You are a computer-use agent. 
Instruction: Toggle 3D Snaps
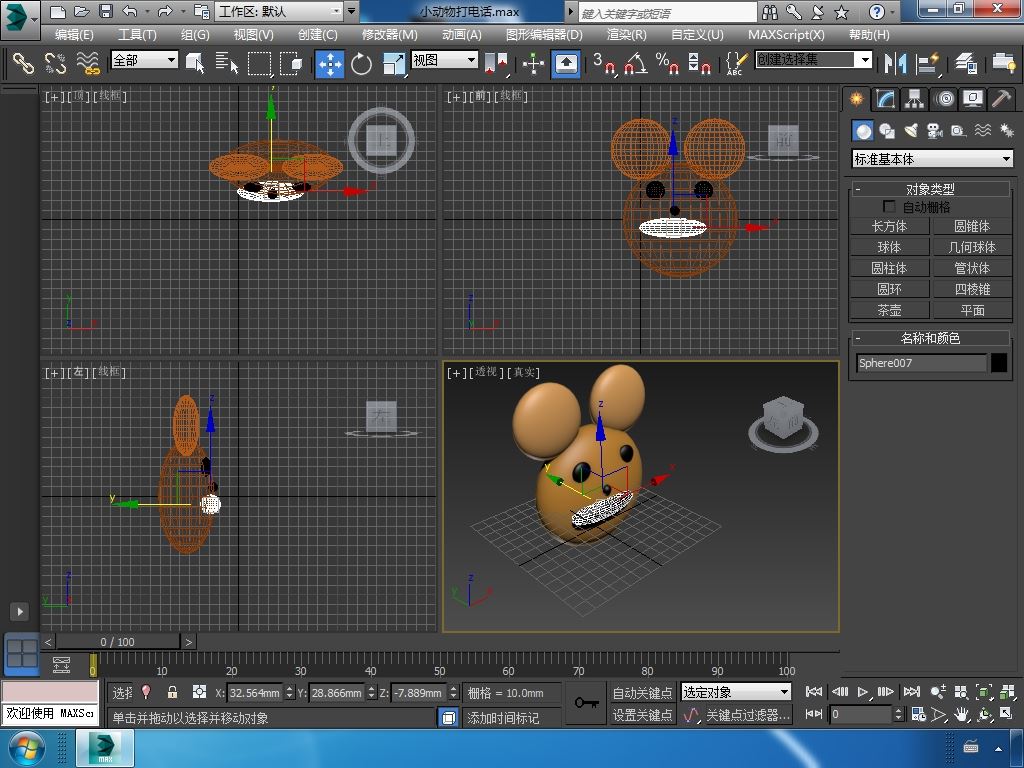point(604,63)
